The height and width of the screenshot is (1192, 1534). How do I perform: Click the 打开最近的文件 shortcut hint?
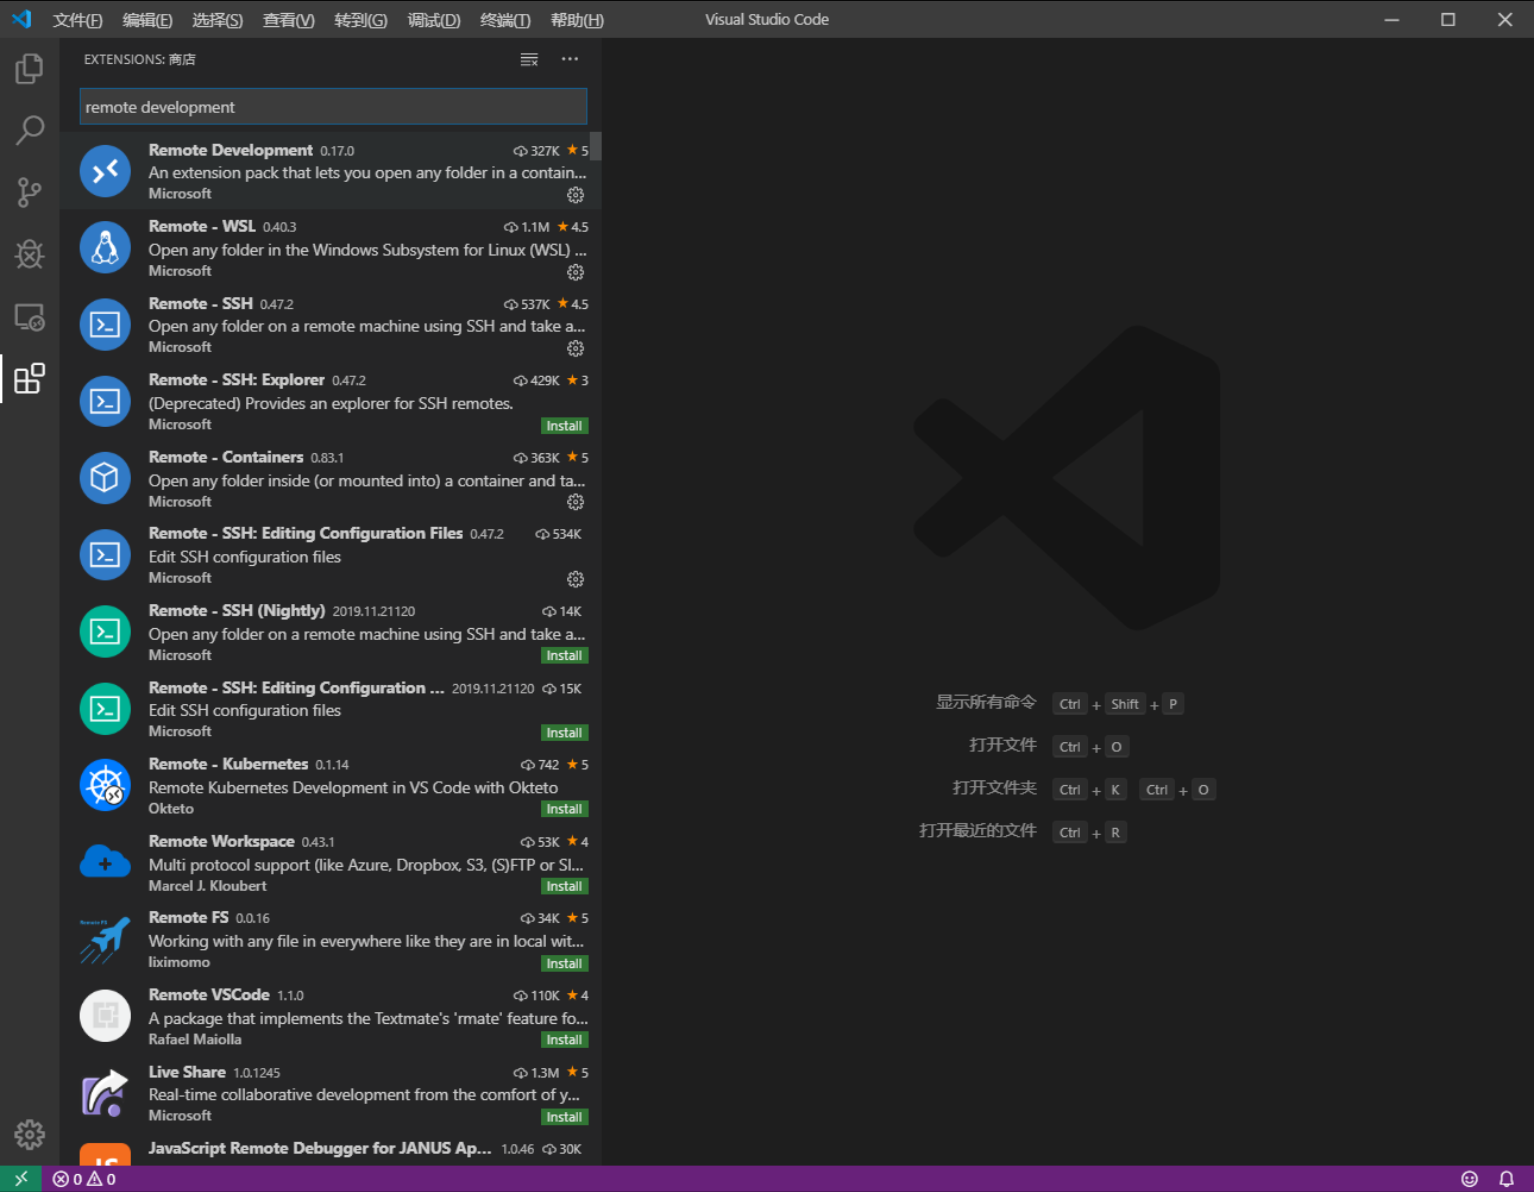[977, 831]
